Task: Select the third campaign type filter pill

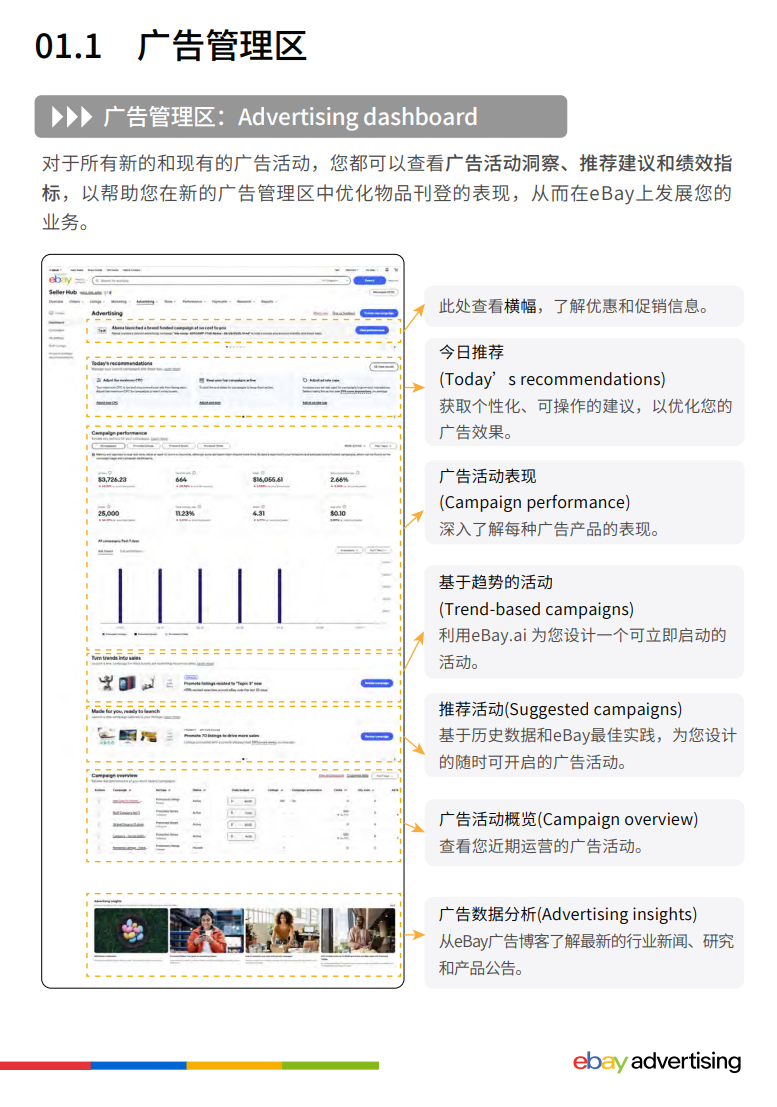Action: 178,446
